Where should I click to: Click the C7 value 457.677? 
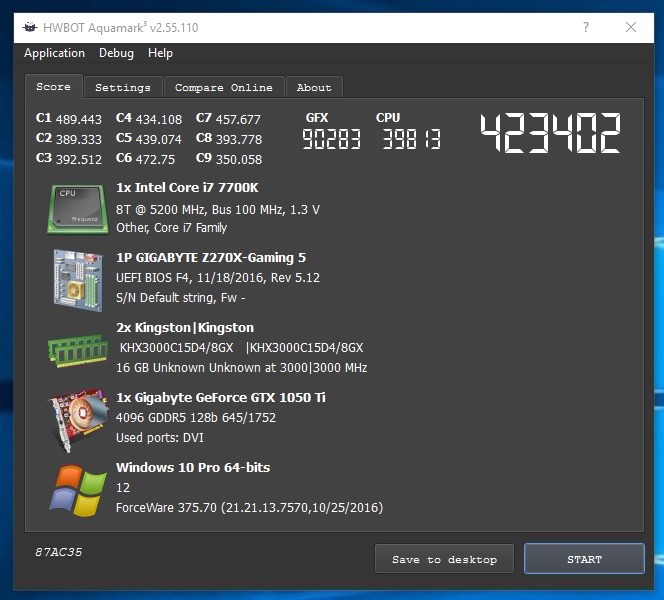point(238,119)
